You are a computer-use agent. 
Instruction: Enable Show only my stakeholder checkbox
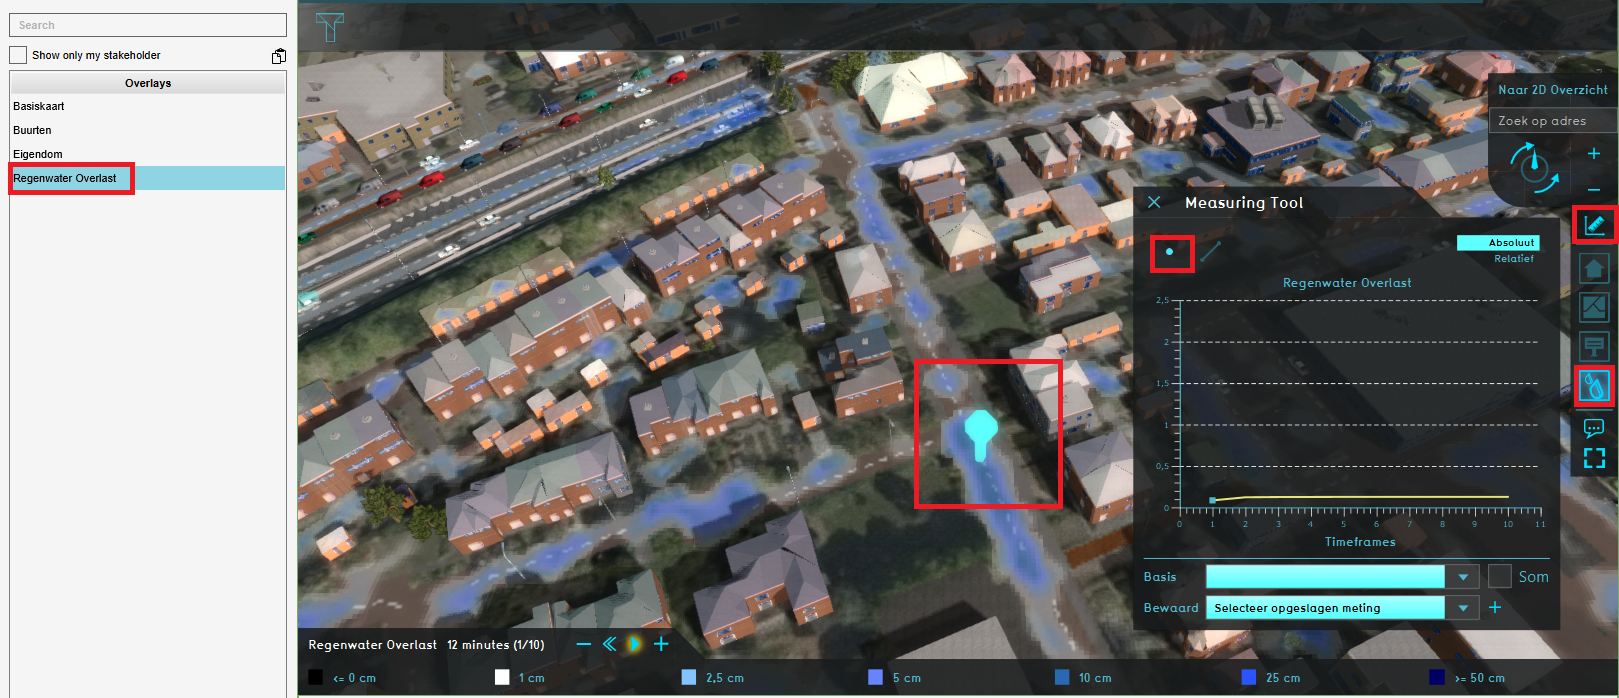(18, 55)
